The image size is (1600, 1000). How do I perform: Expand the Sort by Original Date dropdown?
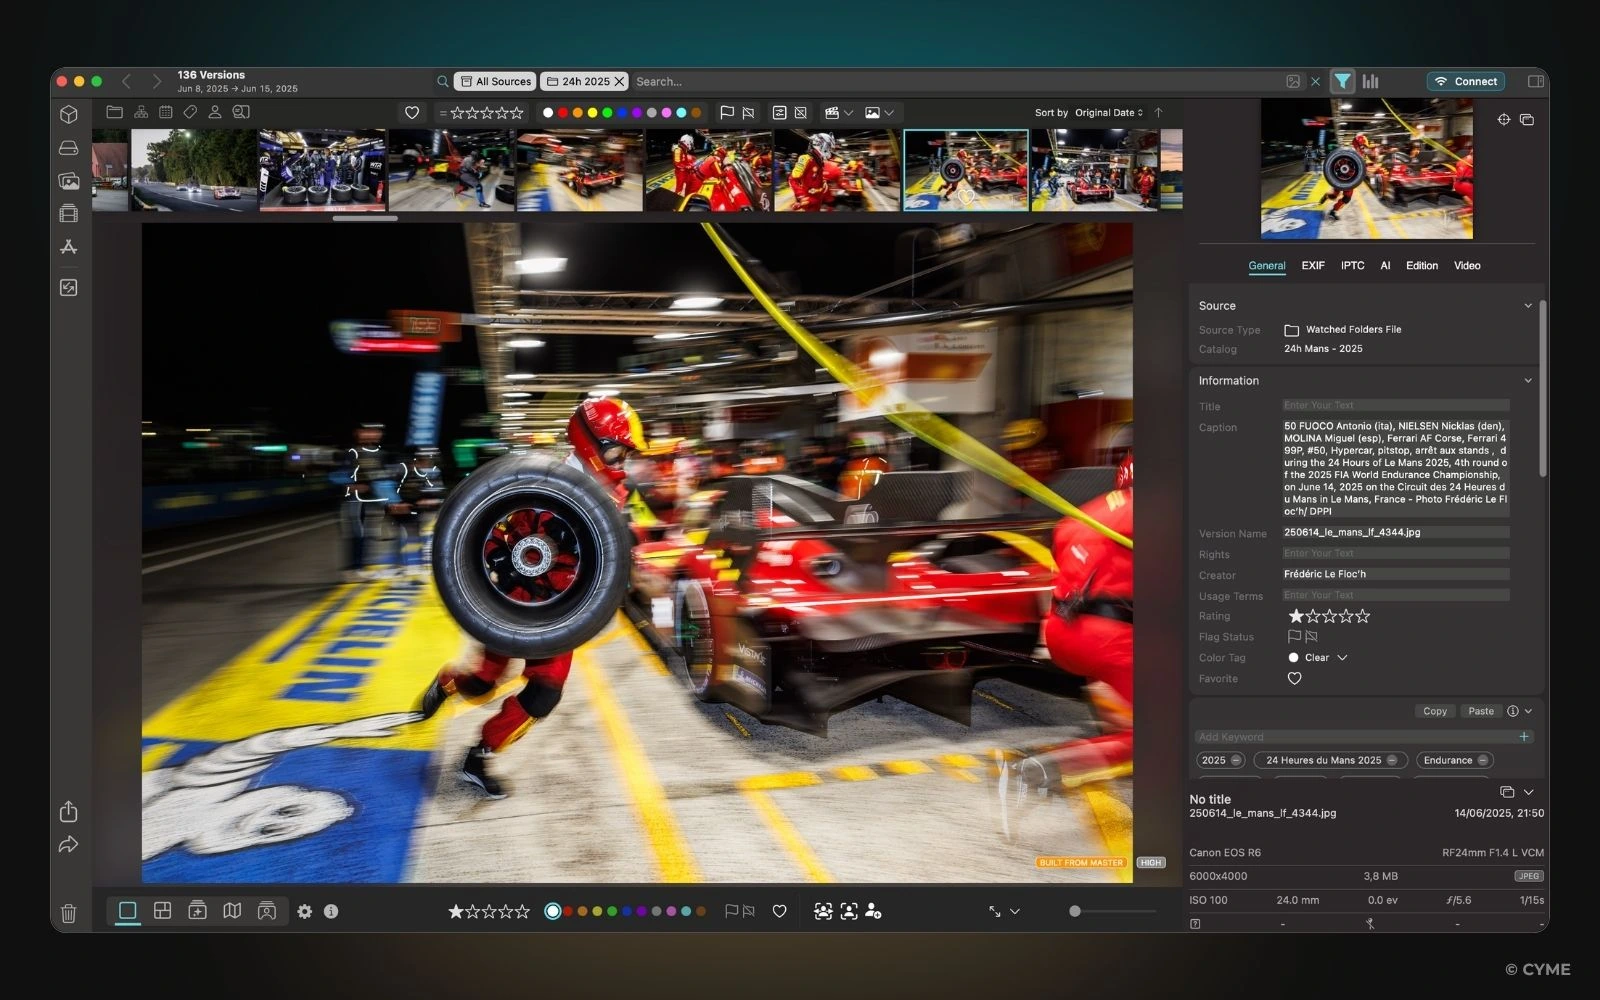click(x=1107, y=112)
